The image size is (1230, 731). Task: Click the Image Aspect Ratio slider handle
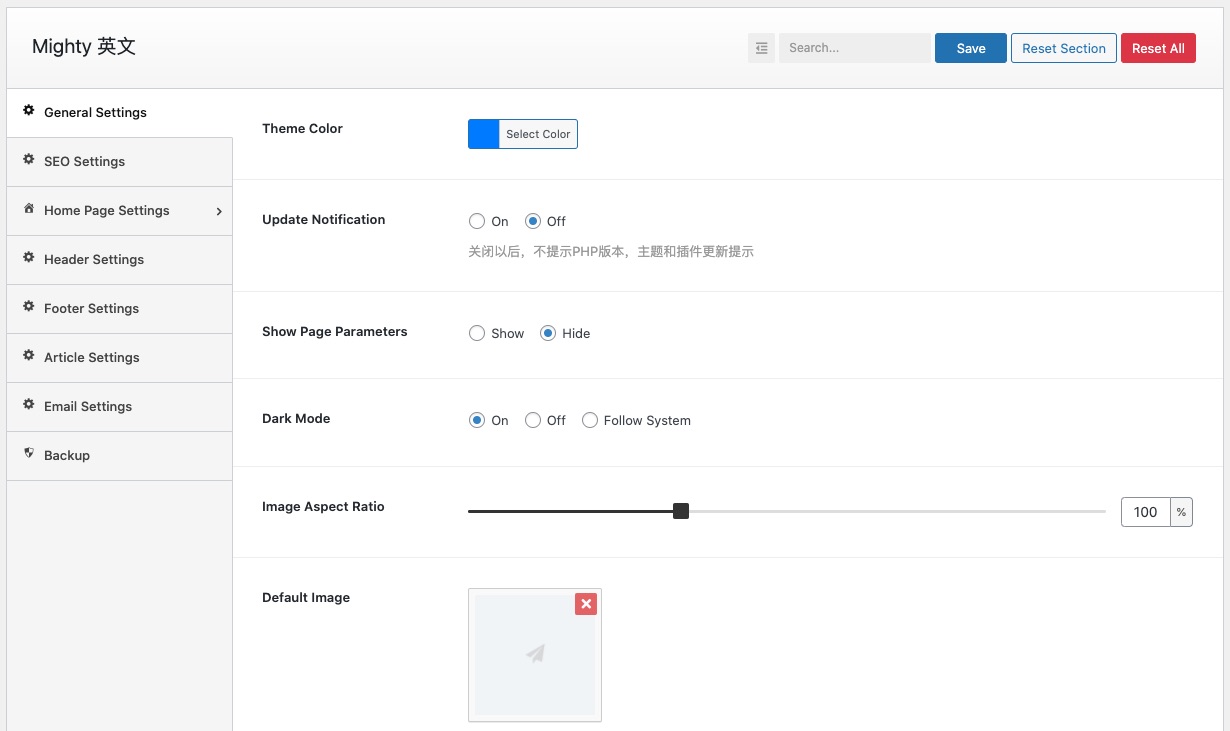pyautogui.click(x=681, y=511)
